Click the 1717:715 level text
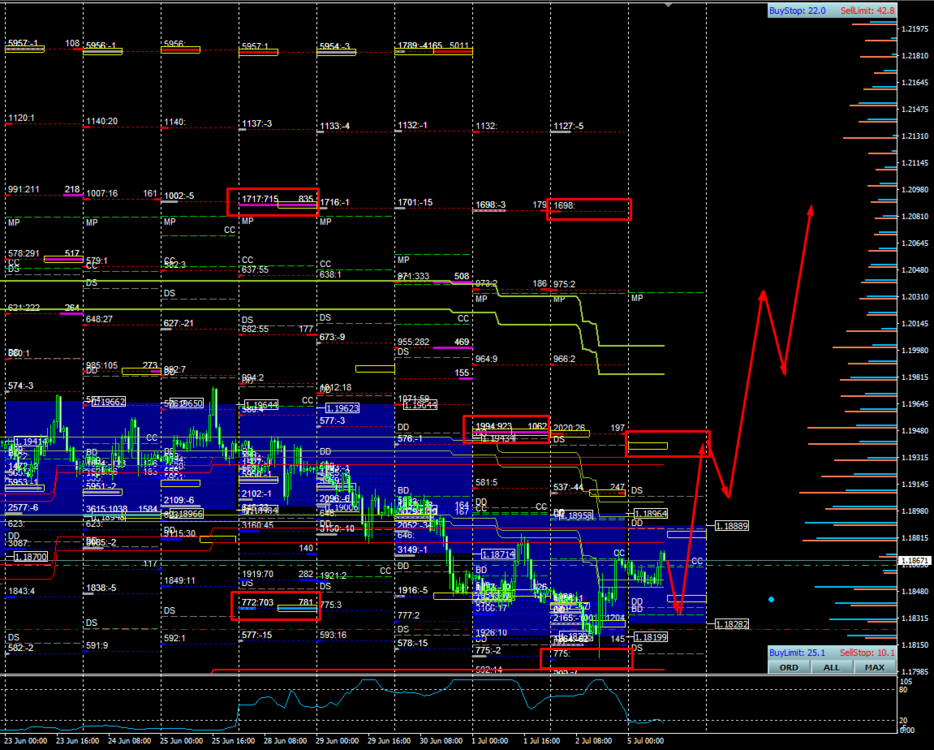Image resolution: width=934 pixels, height=750 pixels. (260, 198)
